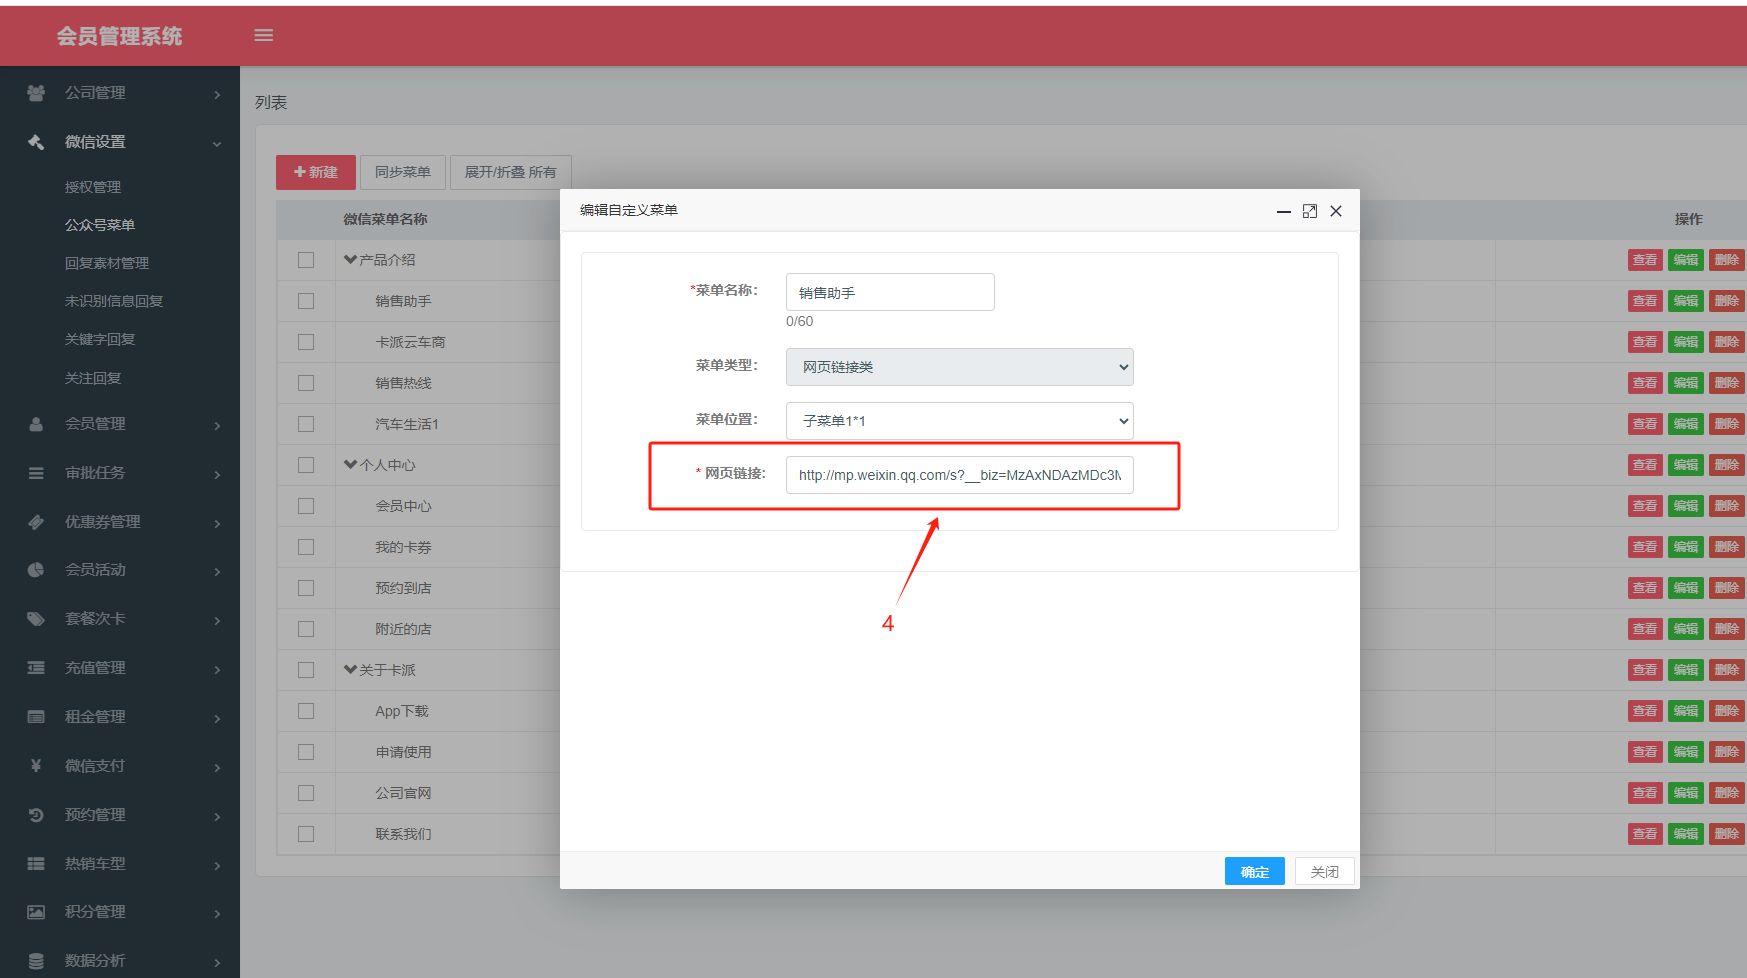The height and width of the screenshot is (978, 1747).
Task: Tick the checkbox next to 个人中心
Action: 306,465
